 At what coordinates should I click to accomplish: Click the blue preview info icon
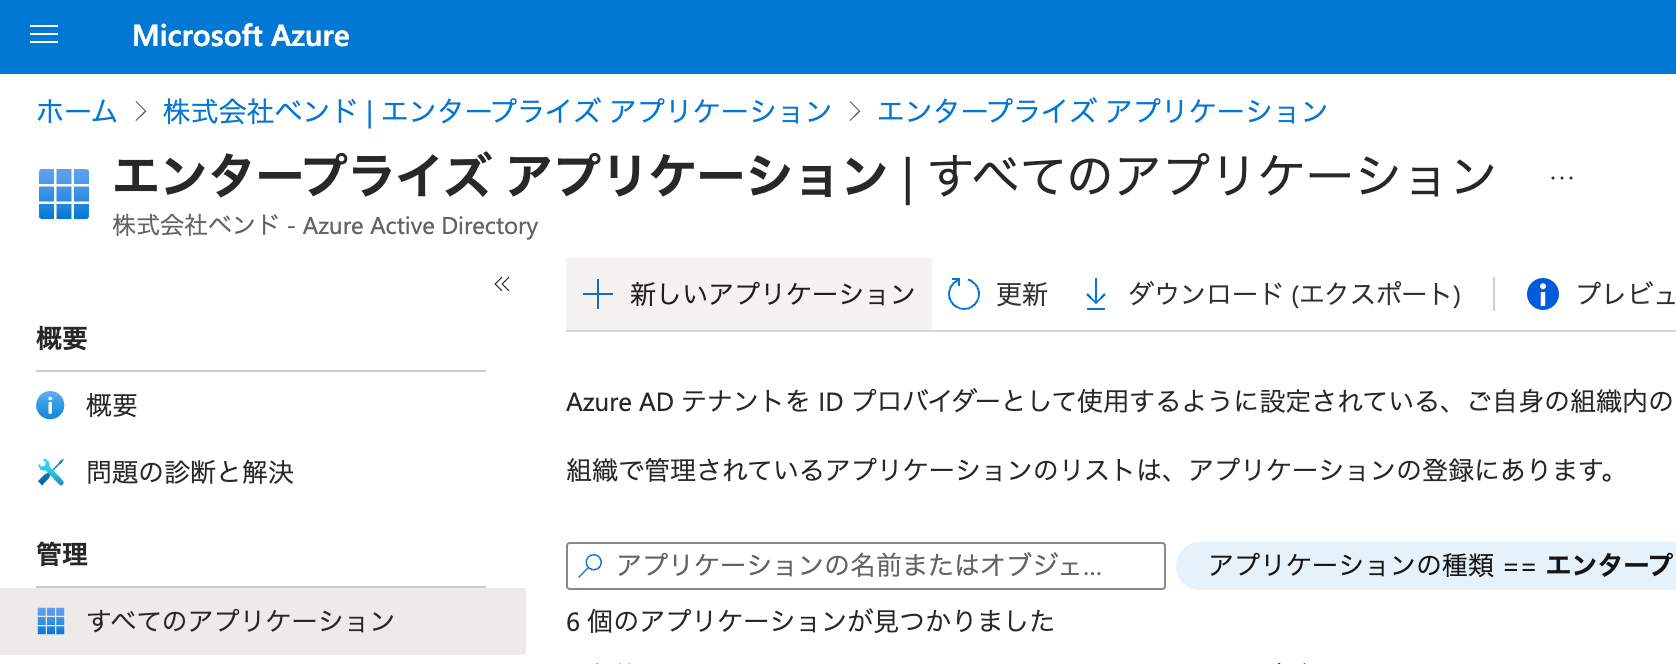(x=1542, y=294)
